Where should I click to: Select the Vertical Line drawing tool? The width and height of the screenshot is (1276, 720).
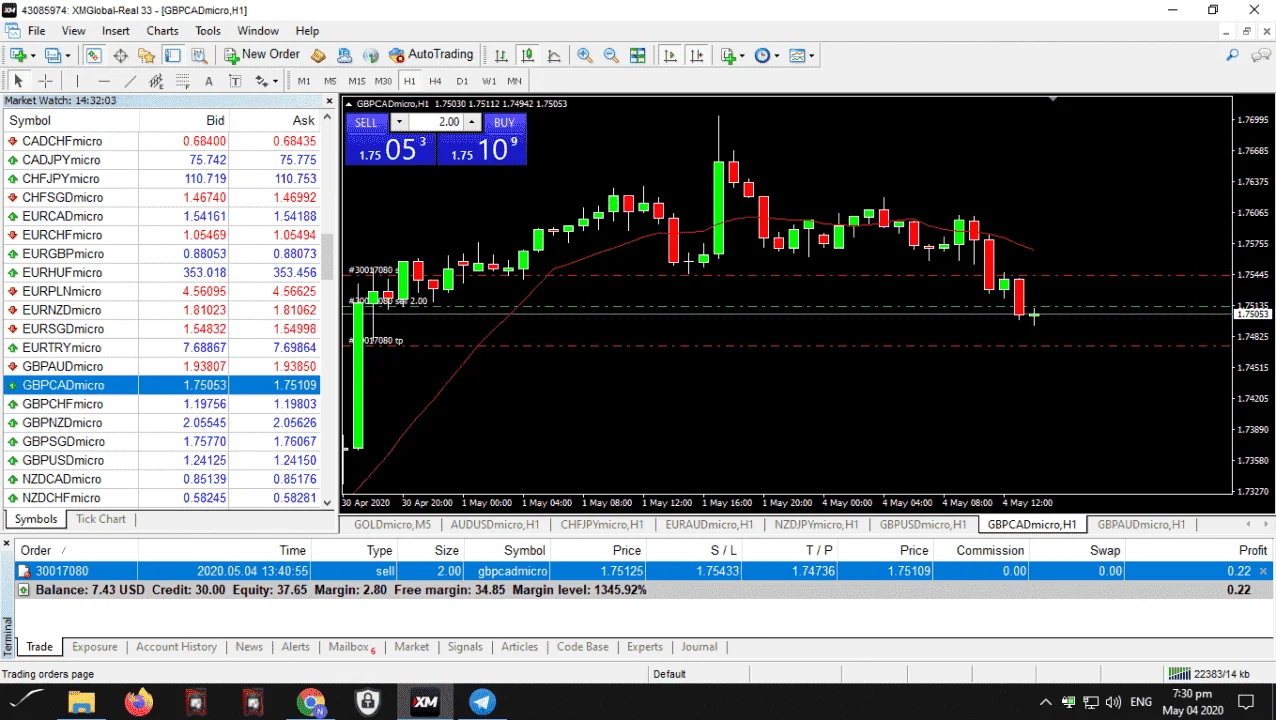pyautogui.click(x=77, y=81)
